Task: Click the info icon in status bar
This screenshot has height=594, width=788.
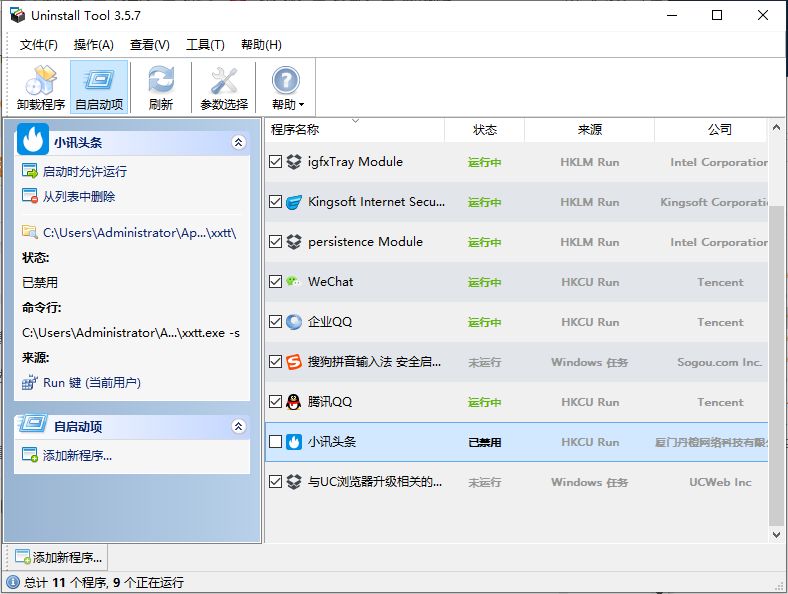Action: pos(13,582)
